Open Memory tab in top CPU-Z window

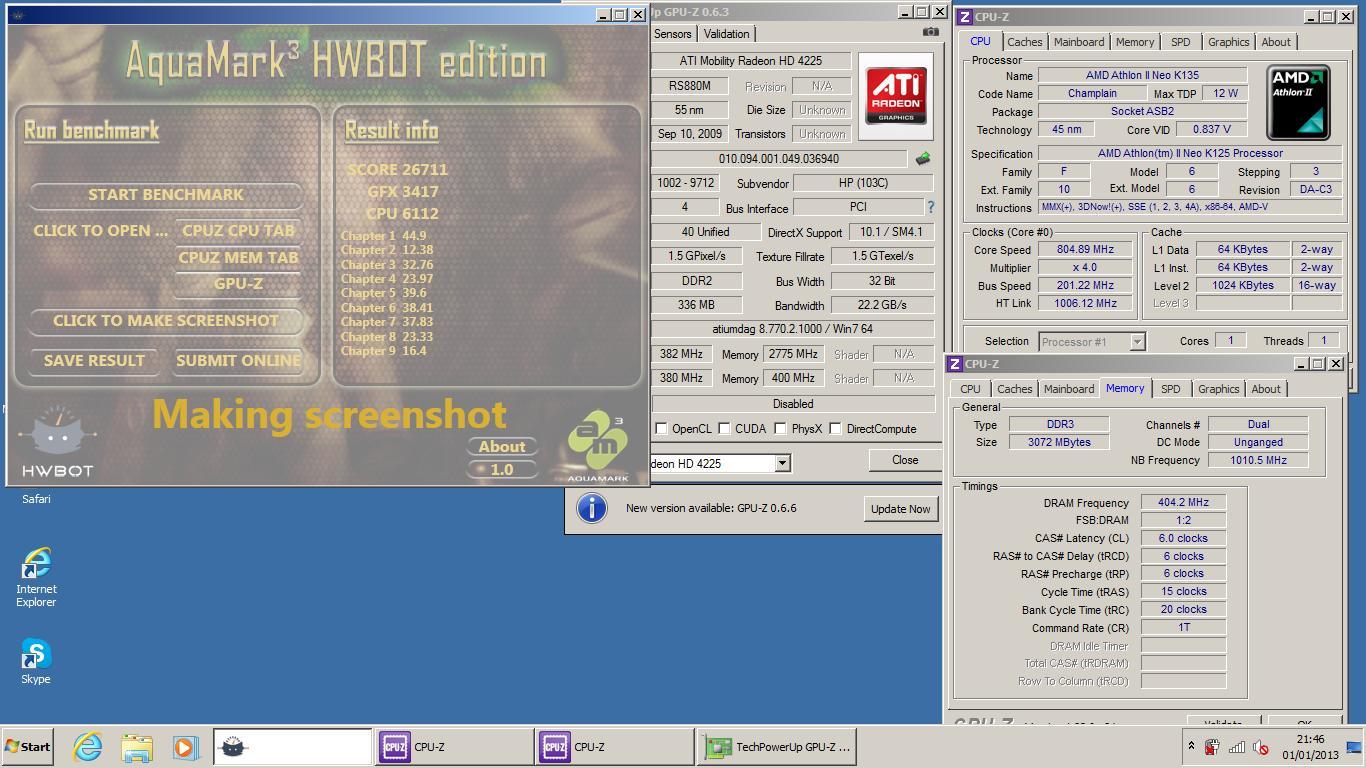[x=1135, y=42]
